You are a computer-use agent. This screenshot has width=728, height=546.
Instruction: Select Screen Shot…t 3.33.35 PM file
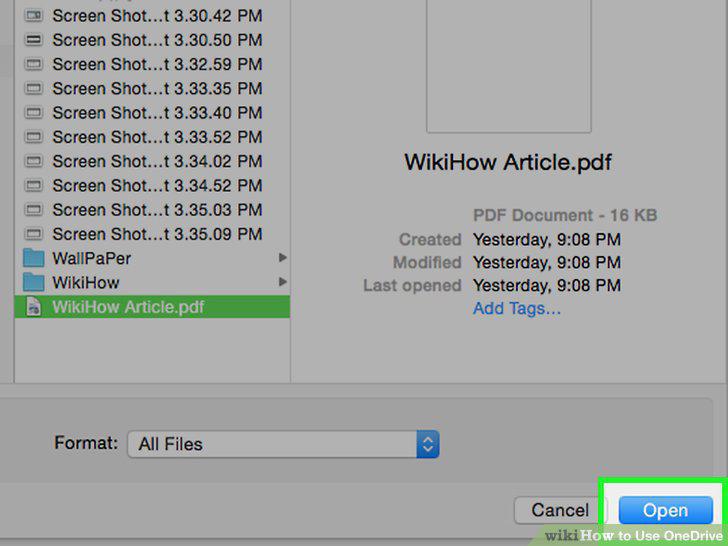tap(152, 88)
